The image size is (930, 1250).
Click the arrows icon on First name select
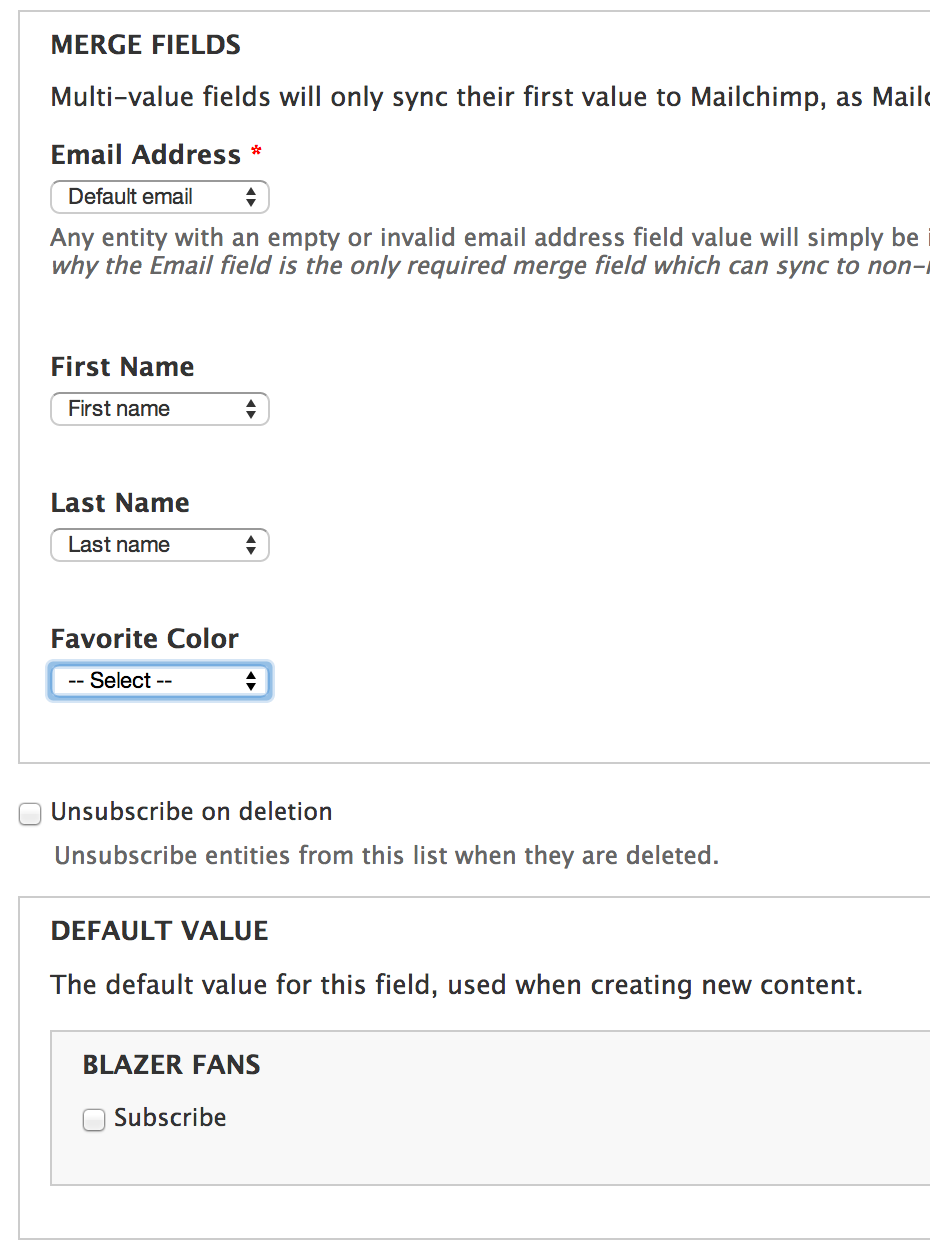(250, 409)
